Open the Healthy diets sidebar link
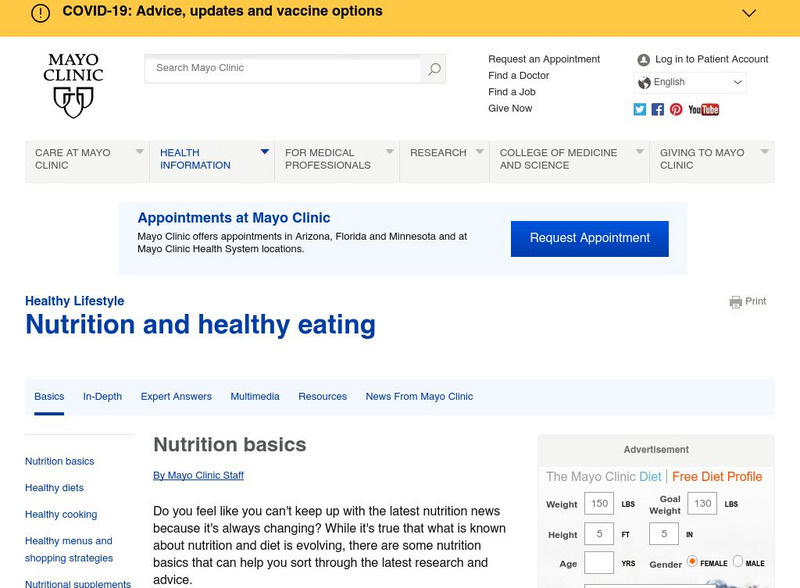The width and height of the screenshot is (800, 588). (x=54, y=488)
